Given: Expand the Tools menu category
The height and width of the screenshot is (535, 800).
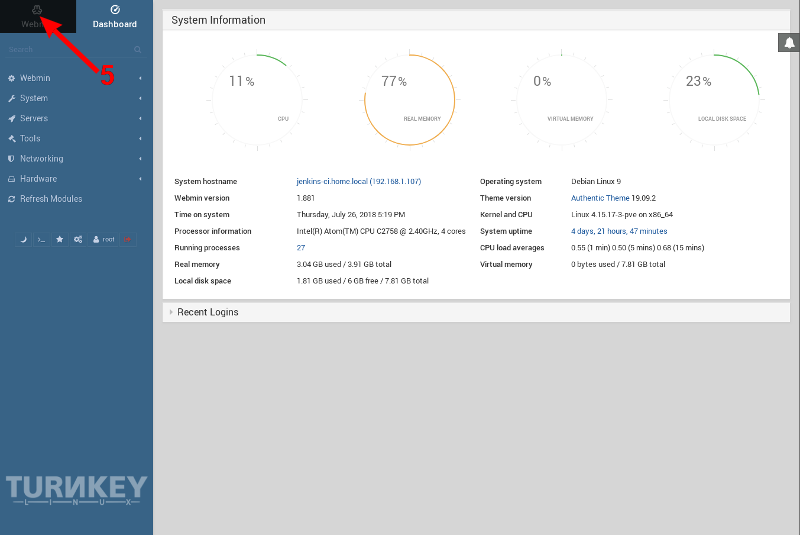Looking at the screenshot, I should (x=30, y=138).
